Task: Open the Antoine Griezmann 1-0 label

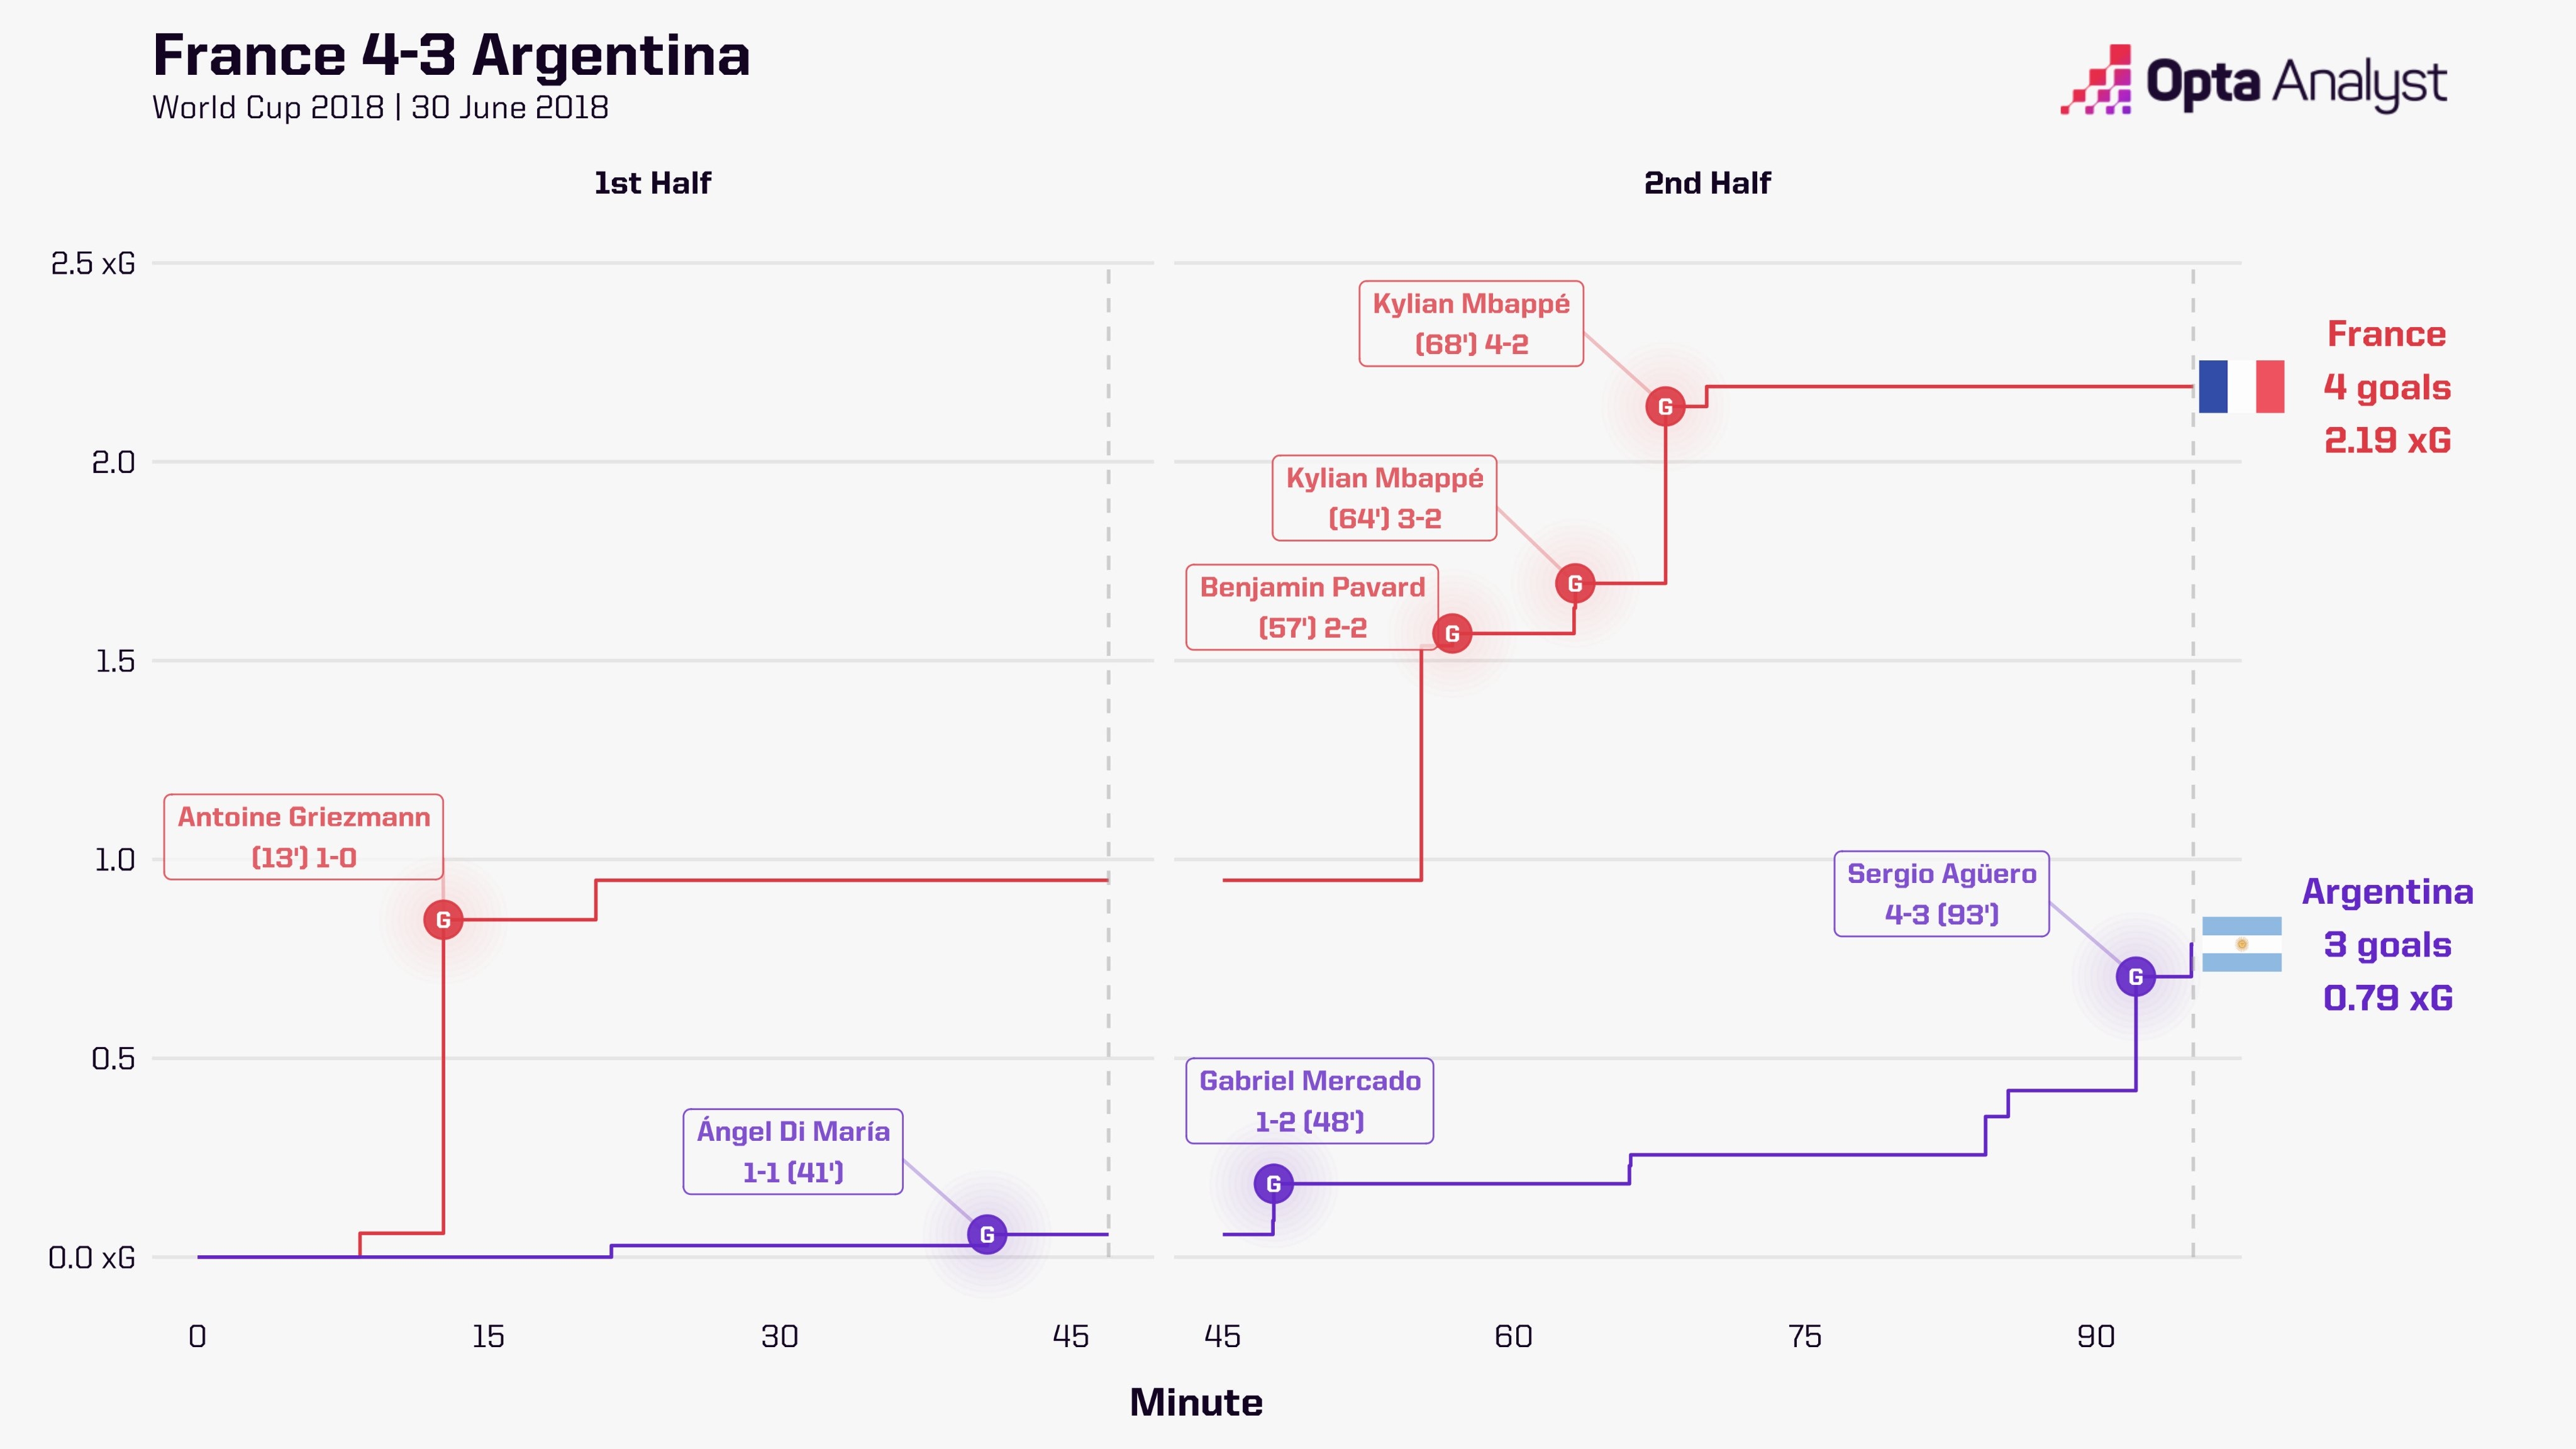Action: [304, 837]
